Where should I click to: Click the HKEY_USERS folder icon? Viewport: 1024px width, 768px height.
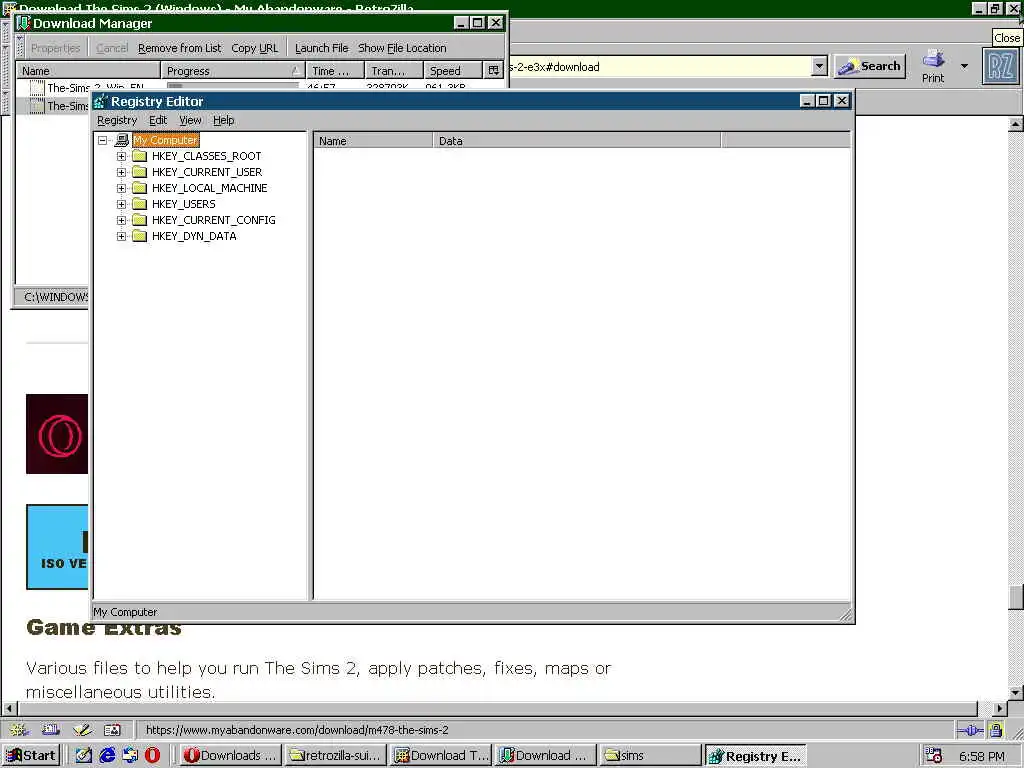[x=139, y=204]
